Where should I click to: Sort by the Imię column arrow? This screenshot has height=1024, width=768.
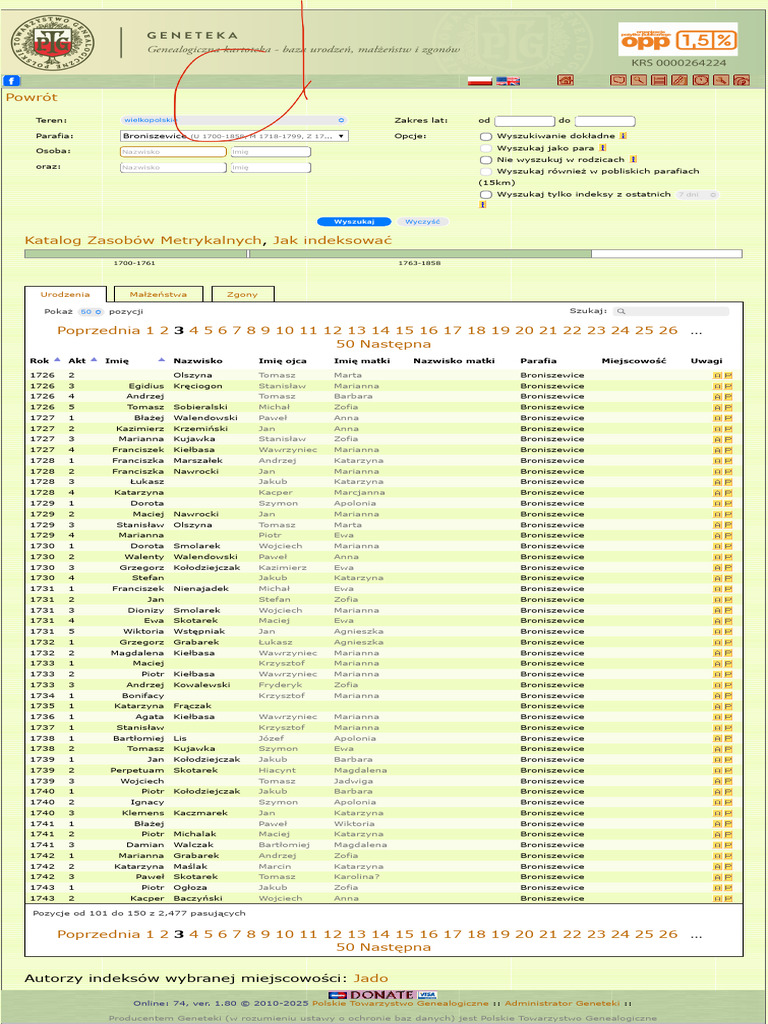161,360
